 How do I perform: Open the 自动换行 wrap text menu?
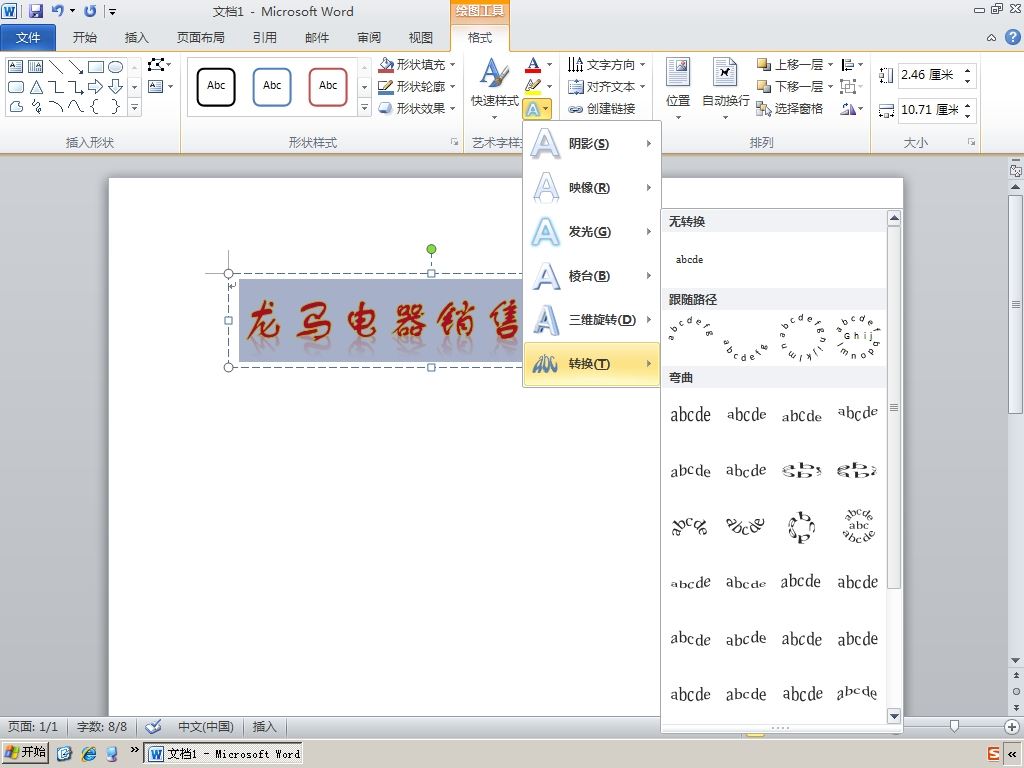coord(725,88)
